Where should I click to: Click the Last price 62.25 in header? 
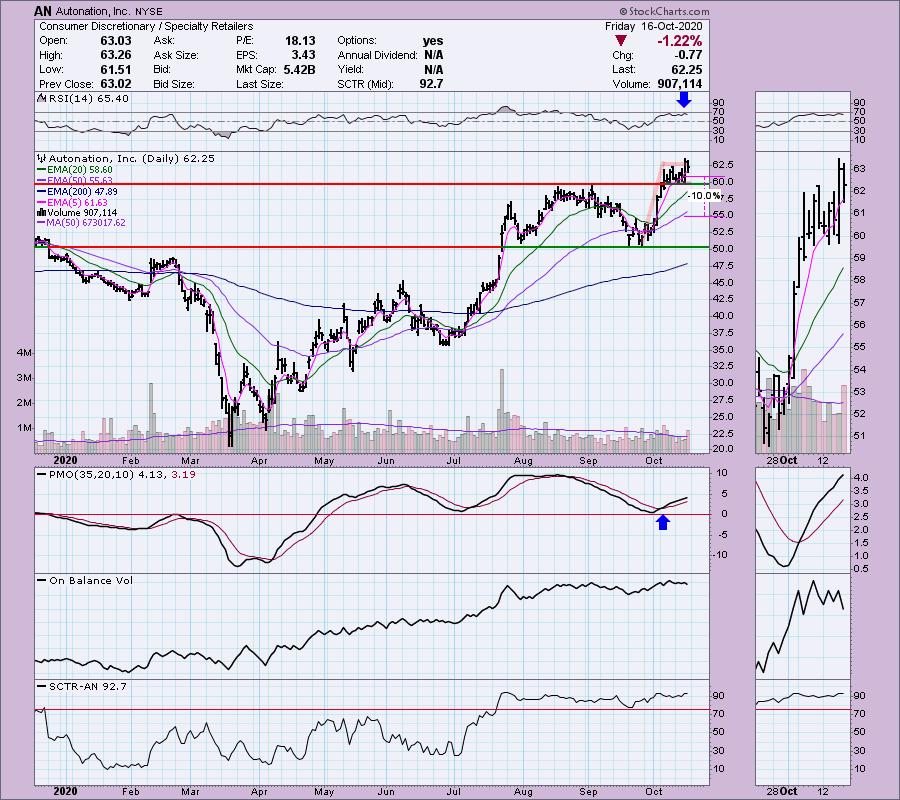pos(686,69)
